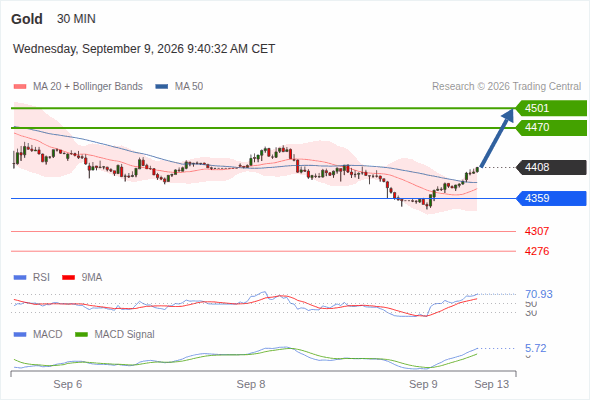Click the blue upward forecast arrow
Viewport: 590px width, 400px height.
[497, 138]
